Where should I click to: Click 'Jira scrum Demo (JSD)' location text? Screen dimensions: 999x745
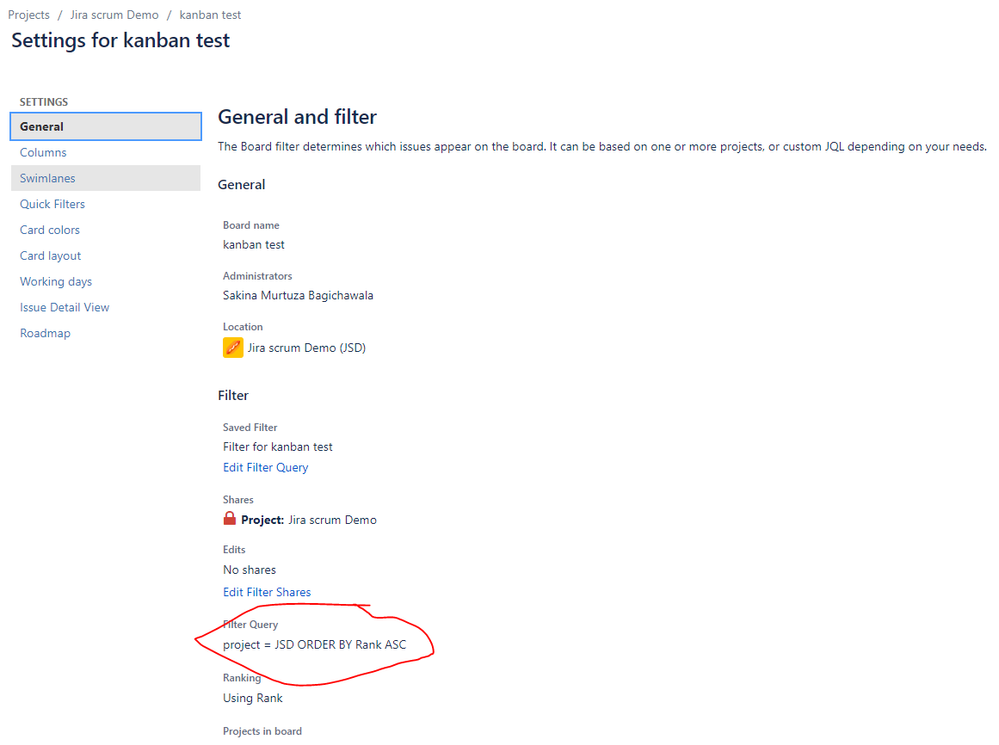(x=306, y=348)
